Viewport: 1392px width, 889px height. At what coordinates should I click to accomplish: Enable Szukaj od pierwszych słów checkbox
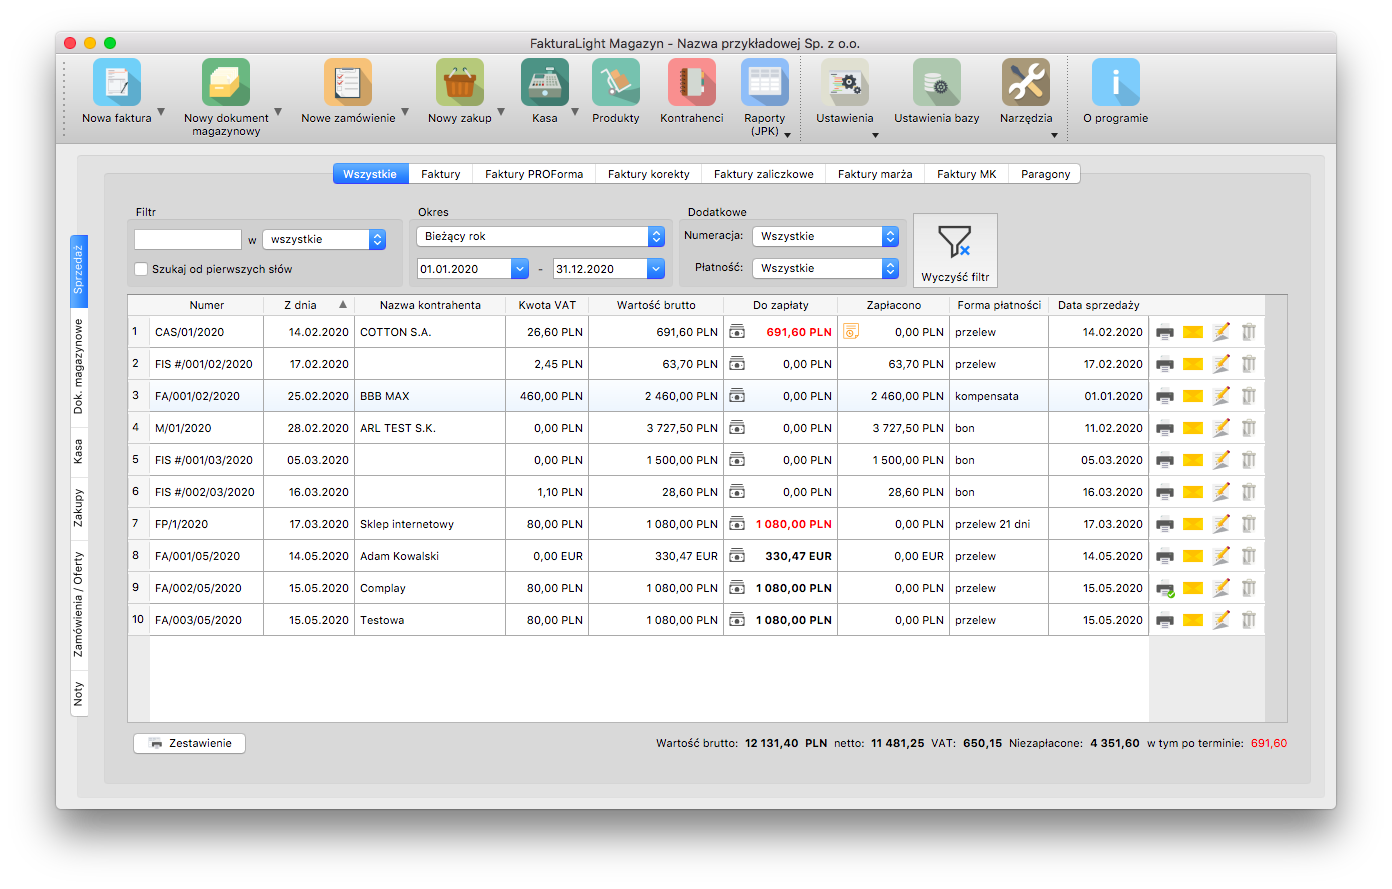pyautogui.click(x=141, y=269)
